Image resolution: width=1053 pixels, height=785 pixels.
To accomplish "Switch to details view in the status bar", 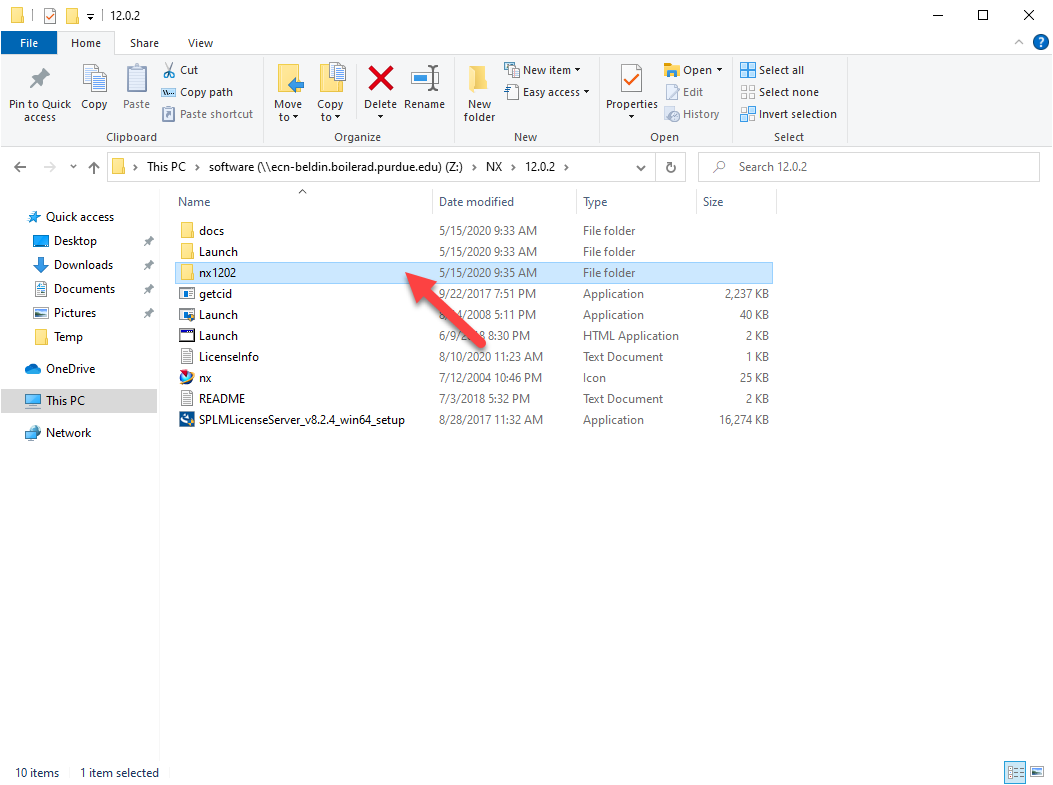I will [x=1016, y=772].
